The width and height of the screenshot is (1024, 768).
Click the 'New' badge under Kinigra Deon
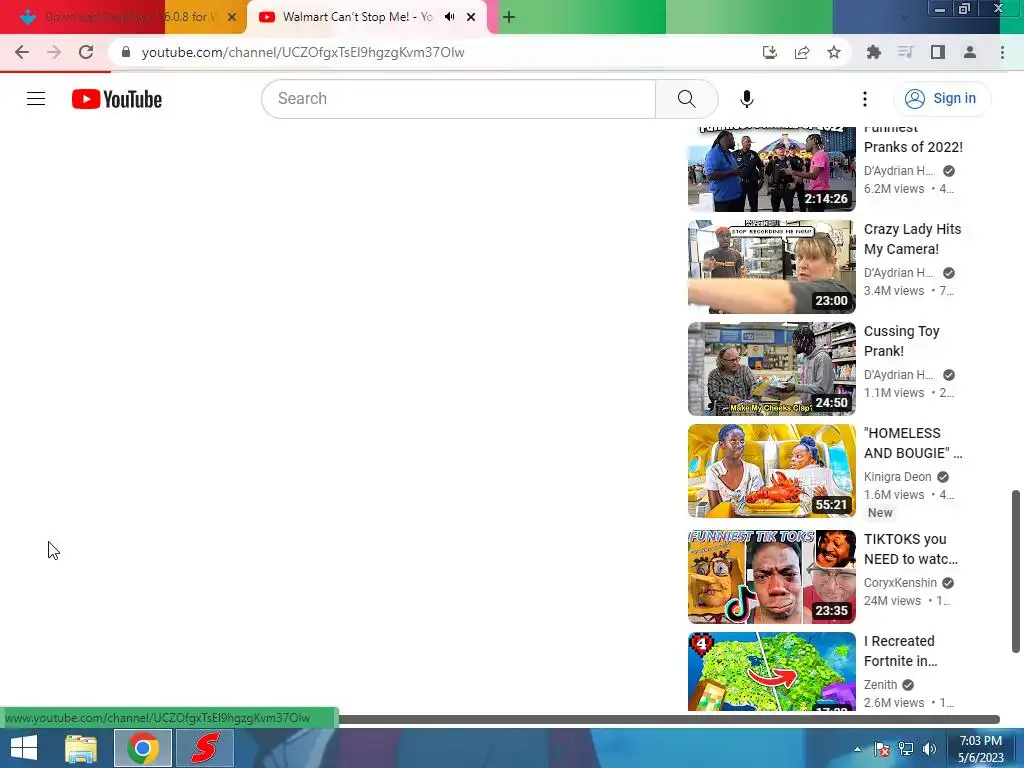click(x=880, y=513)
